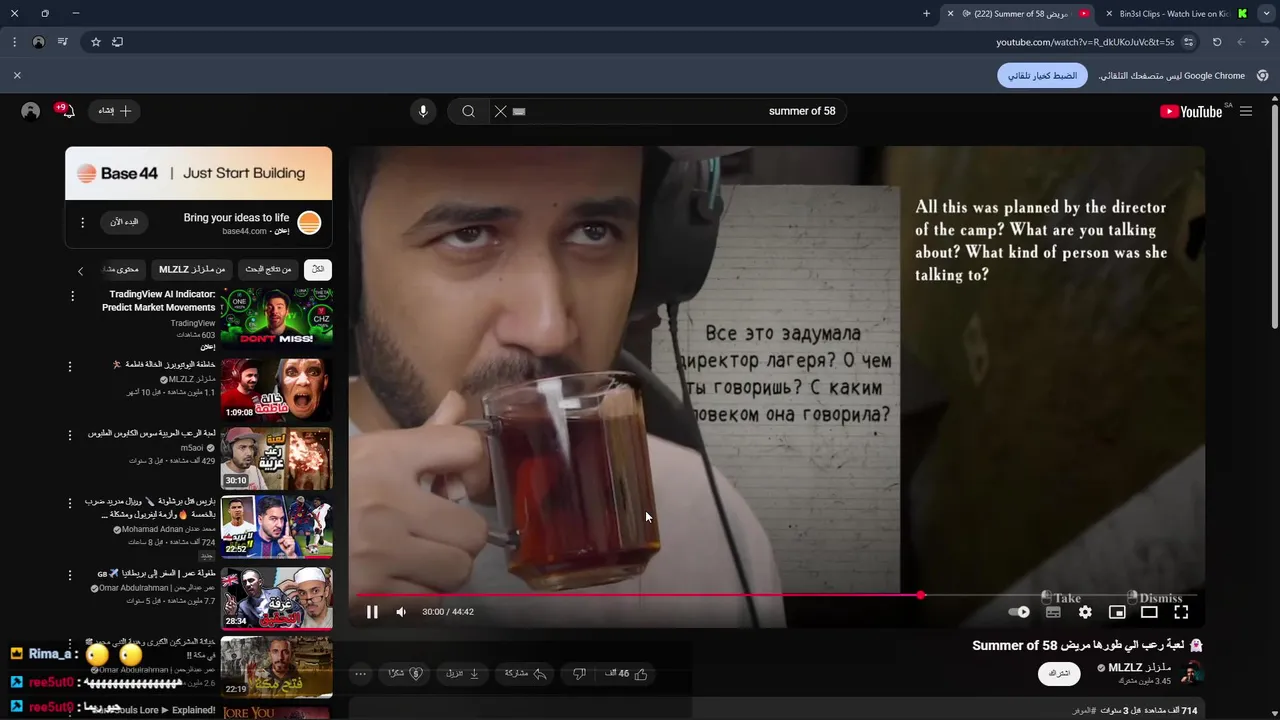Screen dimensions: 1280x720
Task: Open a new browser tab
Action: tap(926, 14)
